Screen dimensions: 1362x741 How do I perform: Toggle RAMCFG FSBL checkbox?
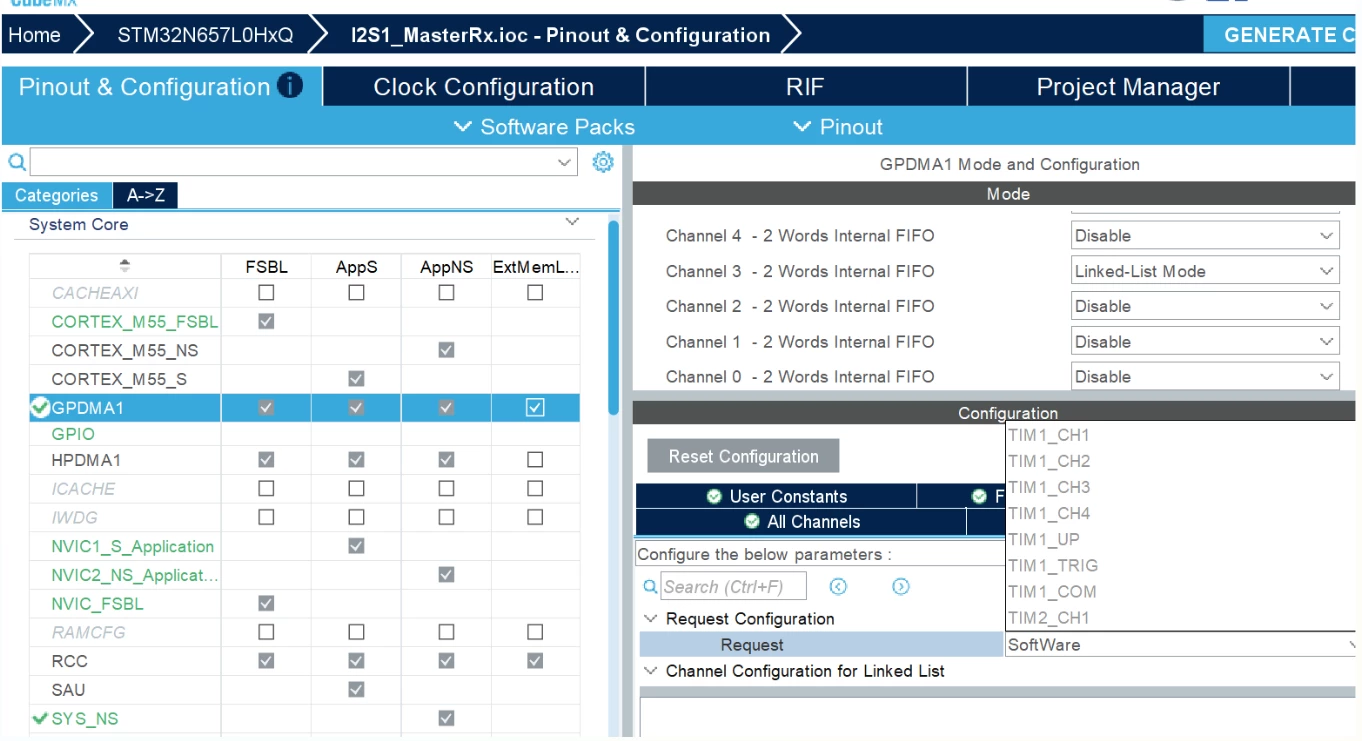(x=266, y=632)
